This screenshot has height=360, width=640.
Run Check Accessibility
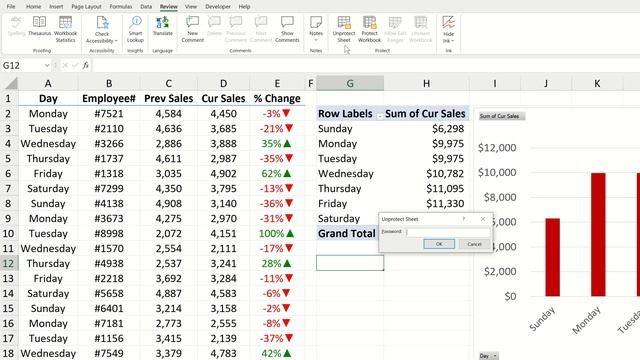(102, 29)
